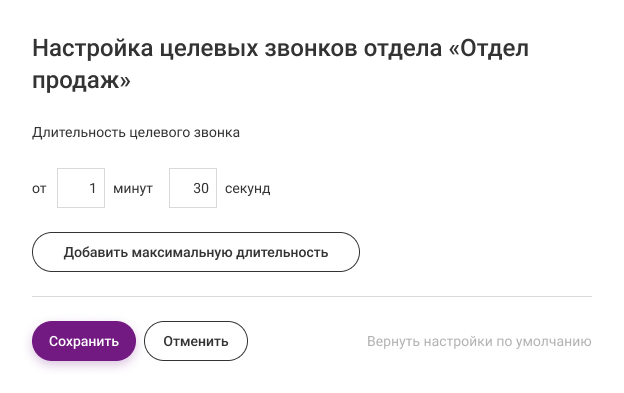Click the horizontal divider above the Save button
The image size is (624, 393).
click(x=312, y=296)
